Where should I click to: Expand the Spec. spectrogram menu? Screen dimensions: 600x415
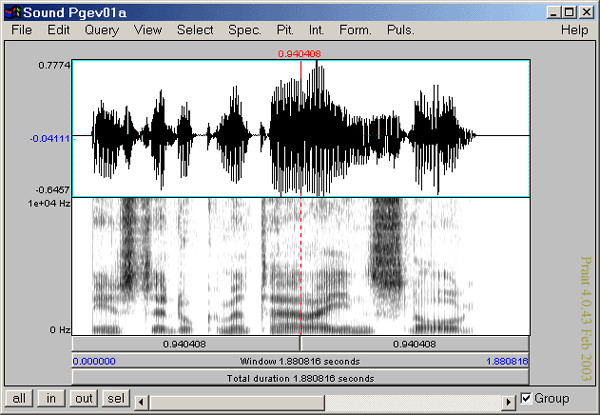pyautogui.click(x=244, y=30)
